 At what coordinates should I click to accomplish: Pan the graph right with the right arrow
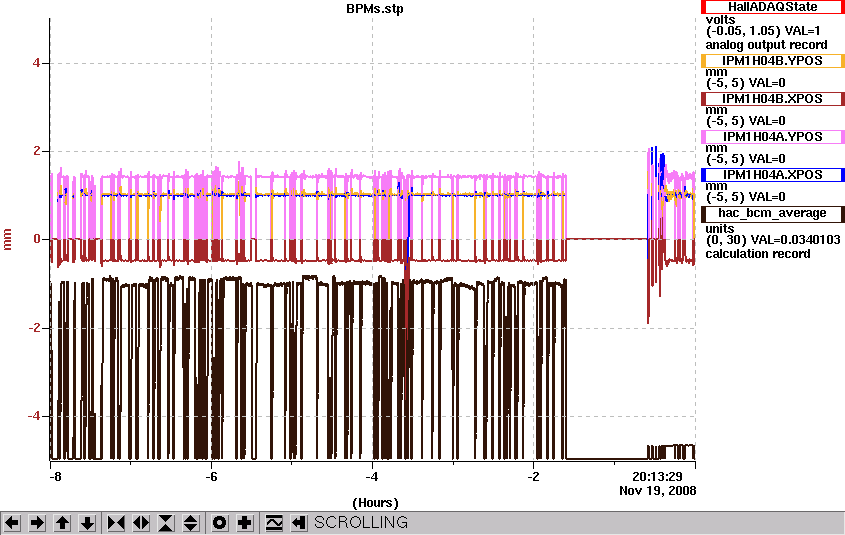click(x=37, y=523)
